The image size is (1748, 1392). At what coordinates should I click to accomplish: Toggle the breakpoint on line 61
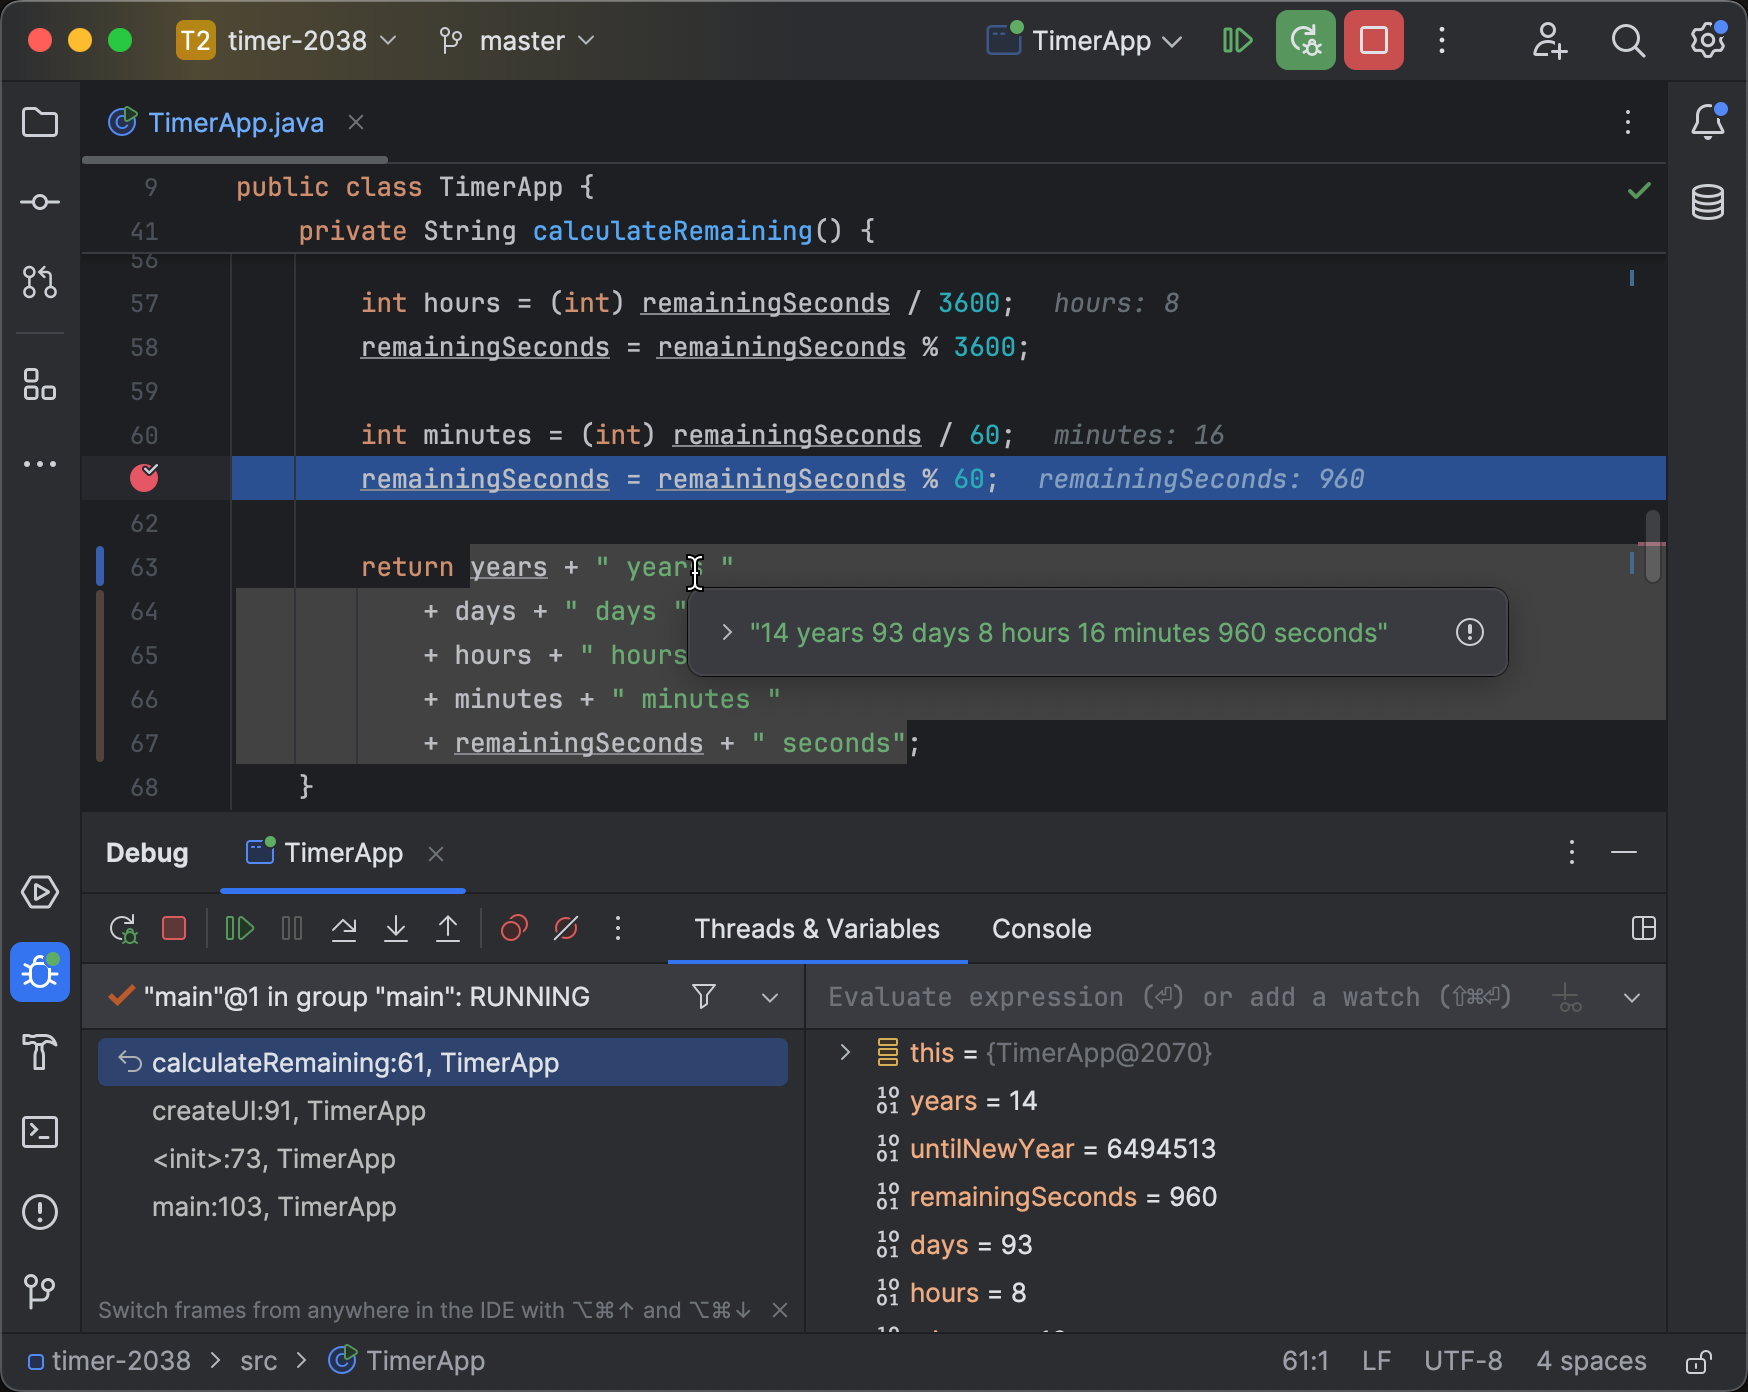click(146, 478)
